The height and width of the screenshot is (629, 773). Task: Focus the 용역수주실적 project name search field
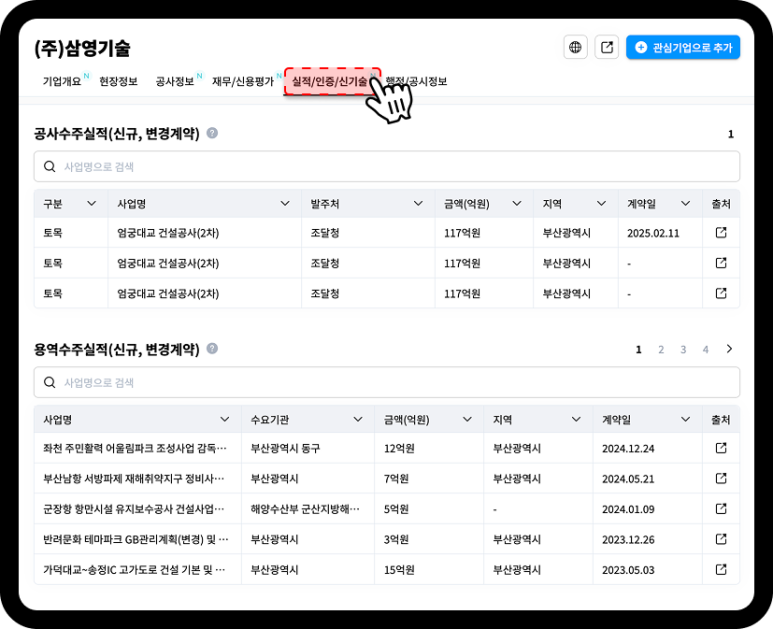tap(386, 382)
